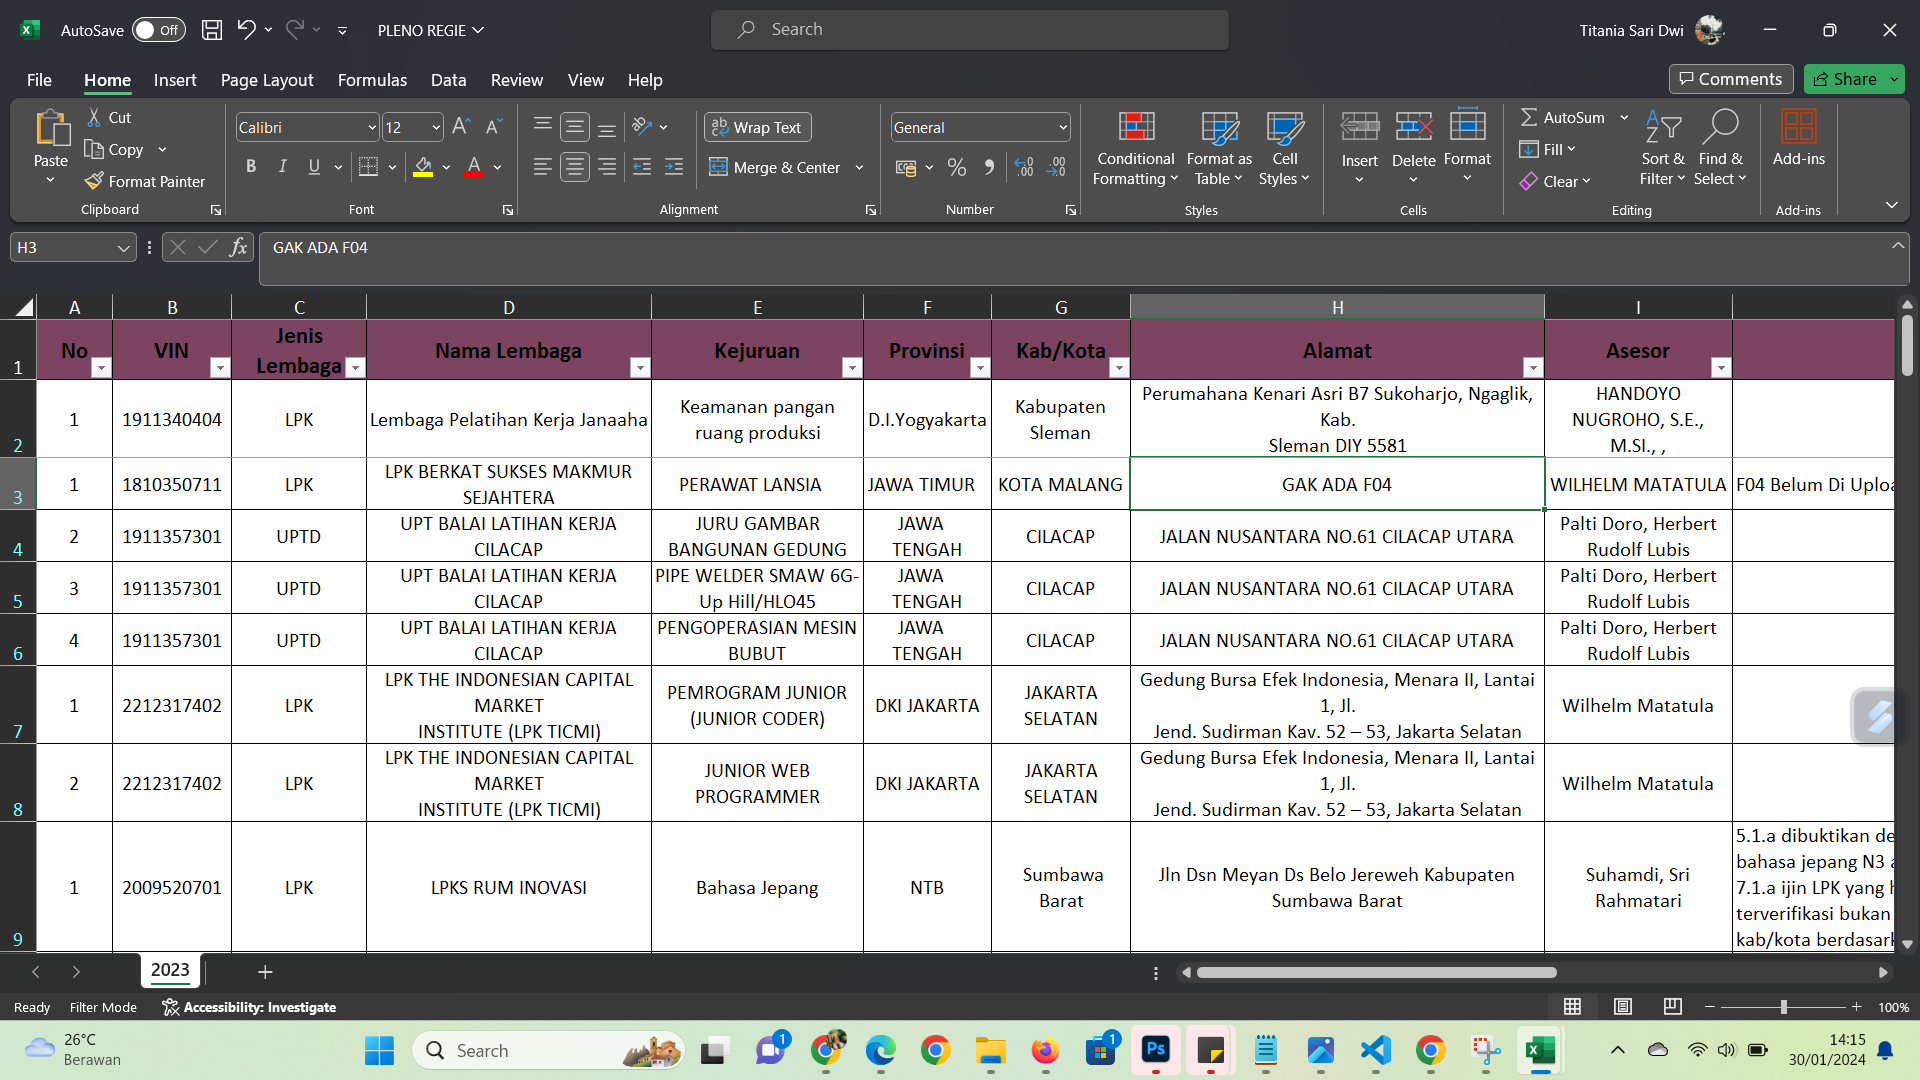Click the Align Left icon
Viewport: 1920px width, 1080px height.
[x=543, y=167]
